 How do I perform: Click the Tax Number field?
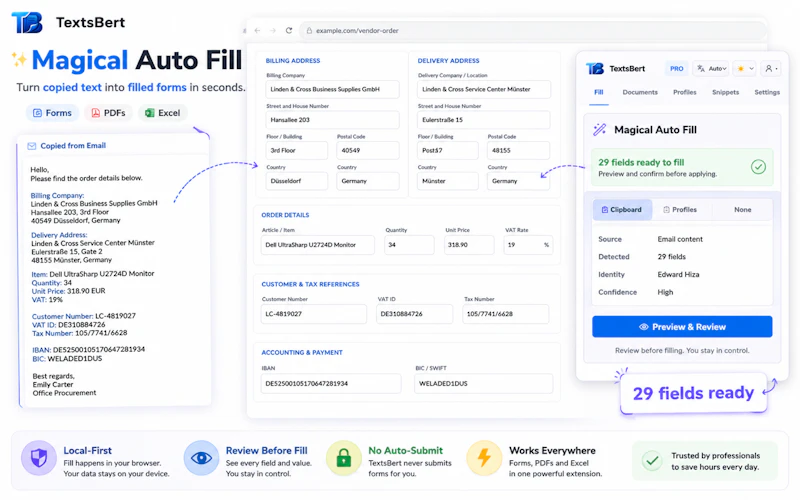pos(506,314)
